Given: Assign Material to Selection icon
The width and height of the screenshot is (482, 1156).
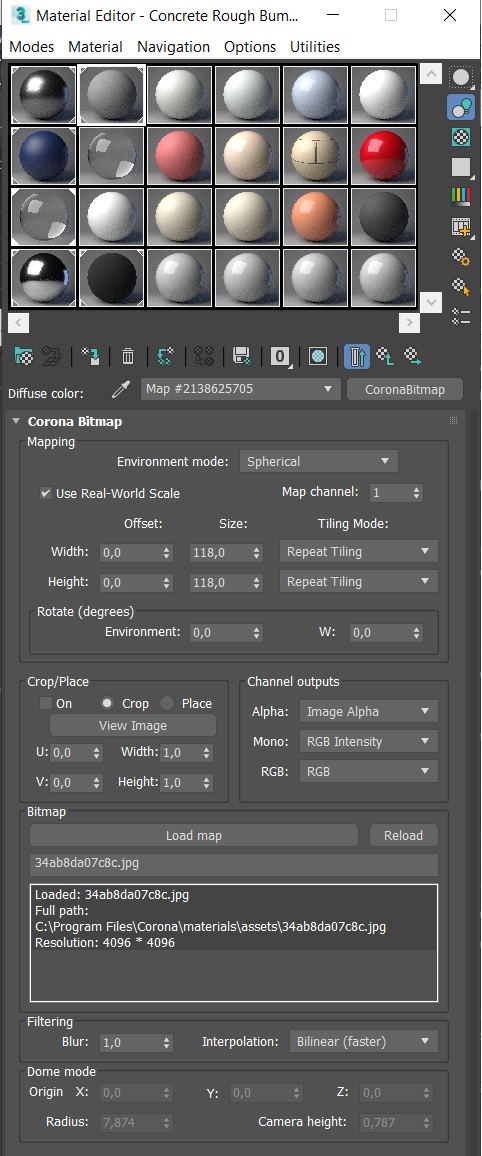Looking at the screenshot, I should pyautogui.click(x=91, y=357).
